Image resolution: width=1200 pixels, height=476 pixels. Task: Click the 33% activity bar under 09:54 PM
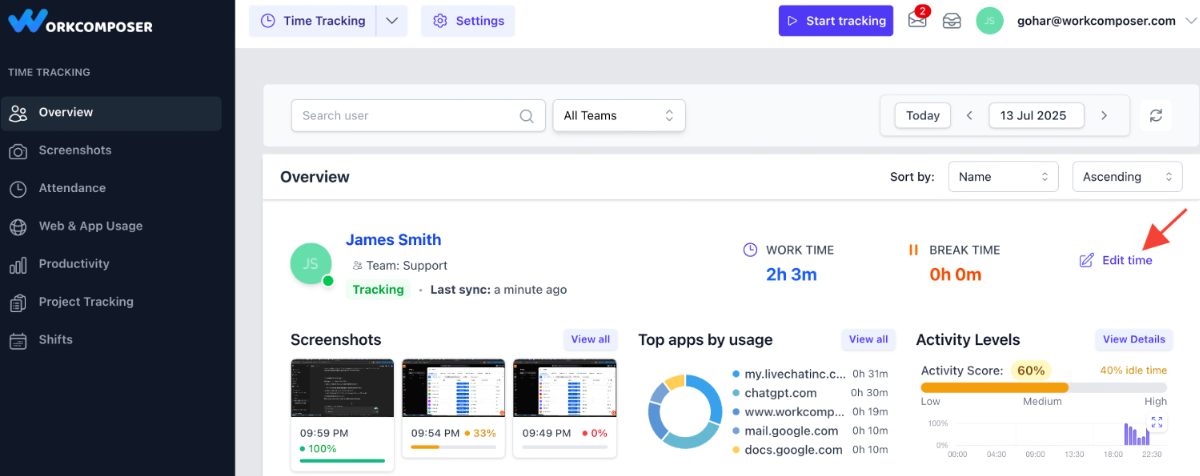pyautogui.click(x=454, y=447)
